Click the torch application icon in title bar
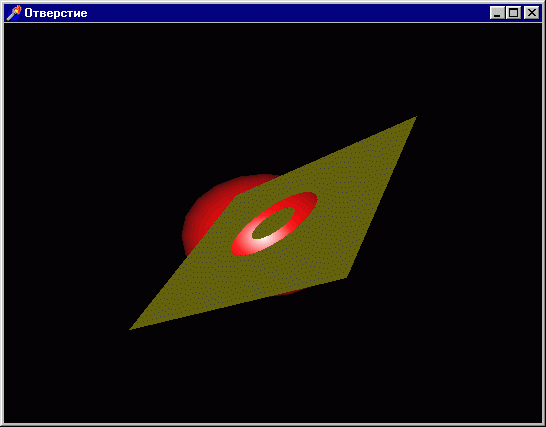Image resolution: width=546 pixels, height=427 pixels. pyautogui.click(x=14, y=13)
